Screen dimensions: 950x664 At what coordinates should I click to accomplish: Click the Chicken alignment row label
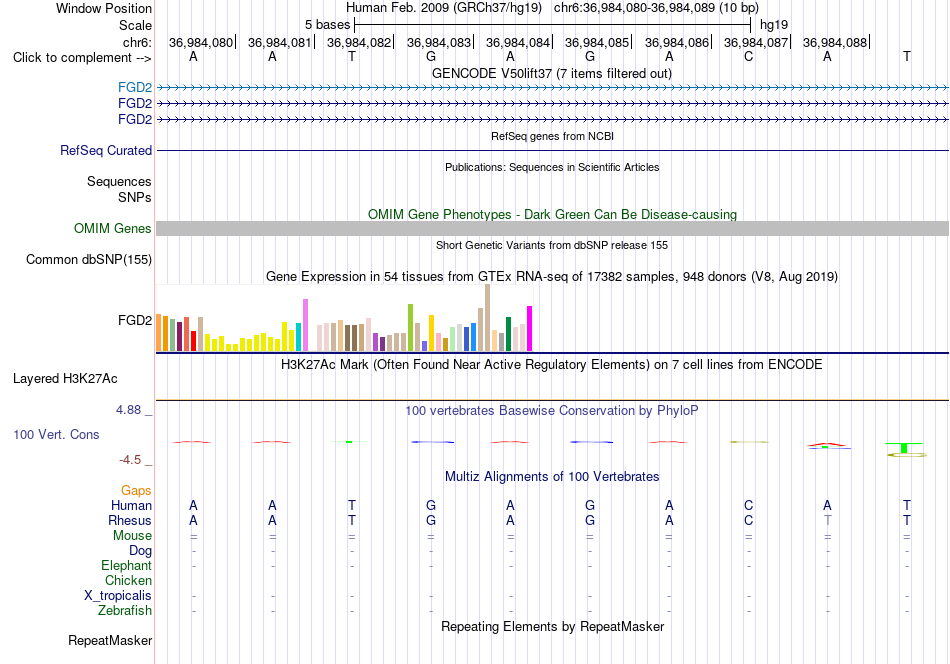pos(128,580)
